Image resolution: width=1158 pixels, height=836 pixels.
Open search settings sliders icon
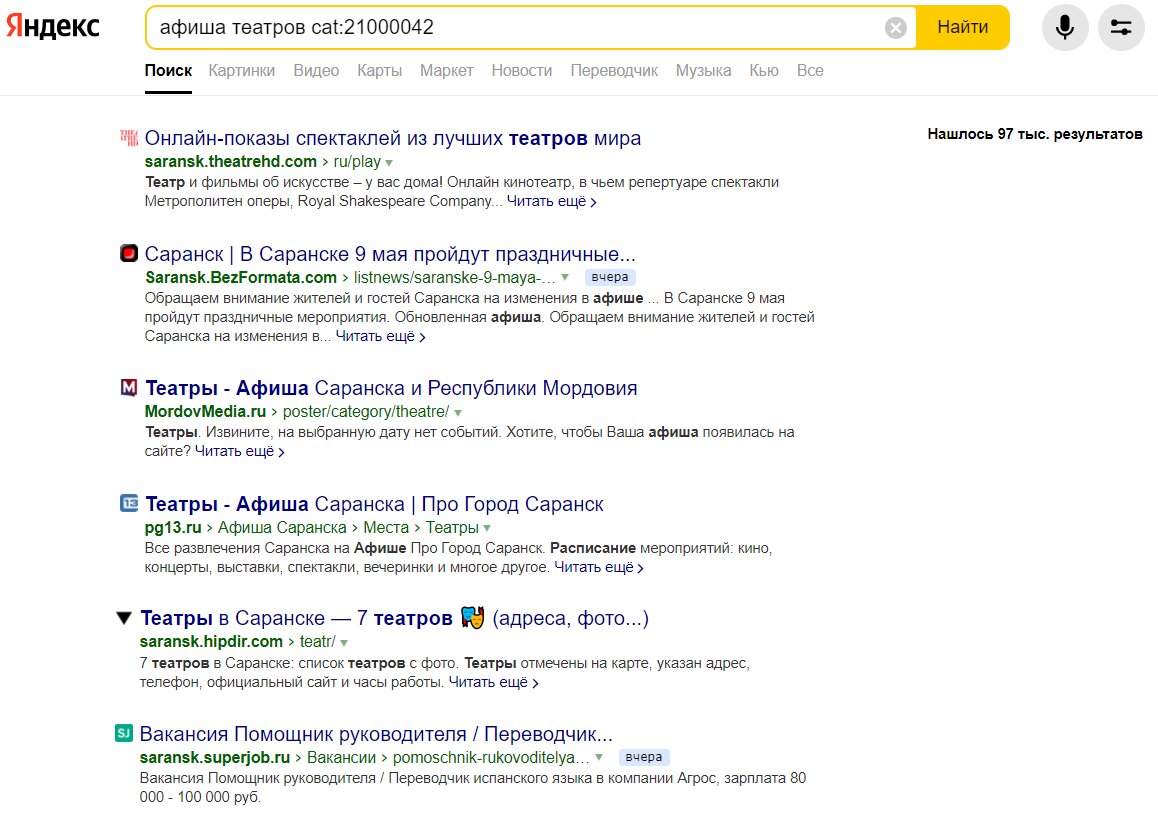[x=1120, y=27]
